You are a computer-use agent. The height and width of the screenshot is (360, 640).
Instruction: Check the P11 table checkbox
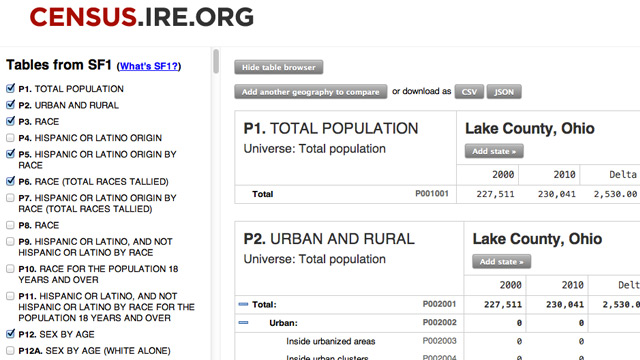pyautogui.click(x=11, y=296)
